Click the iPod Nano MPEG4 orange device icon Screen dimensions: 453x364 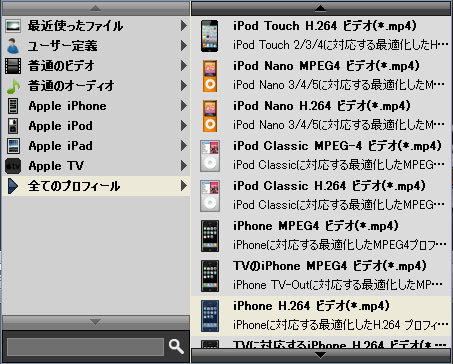210,76
